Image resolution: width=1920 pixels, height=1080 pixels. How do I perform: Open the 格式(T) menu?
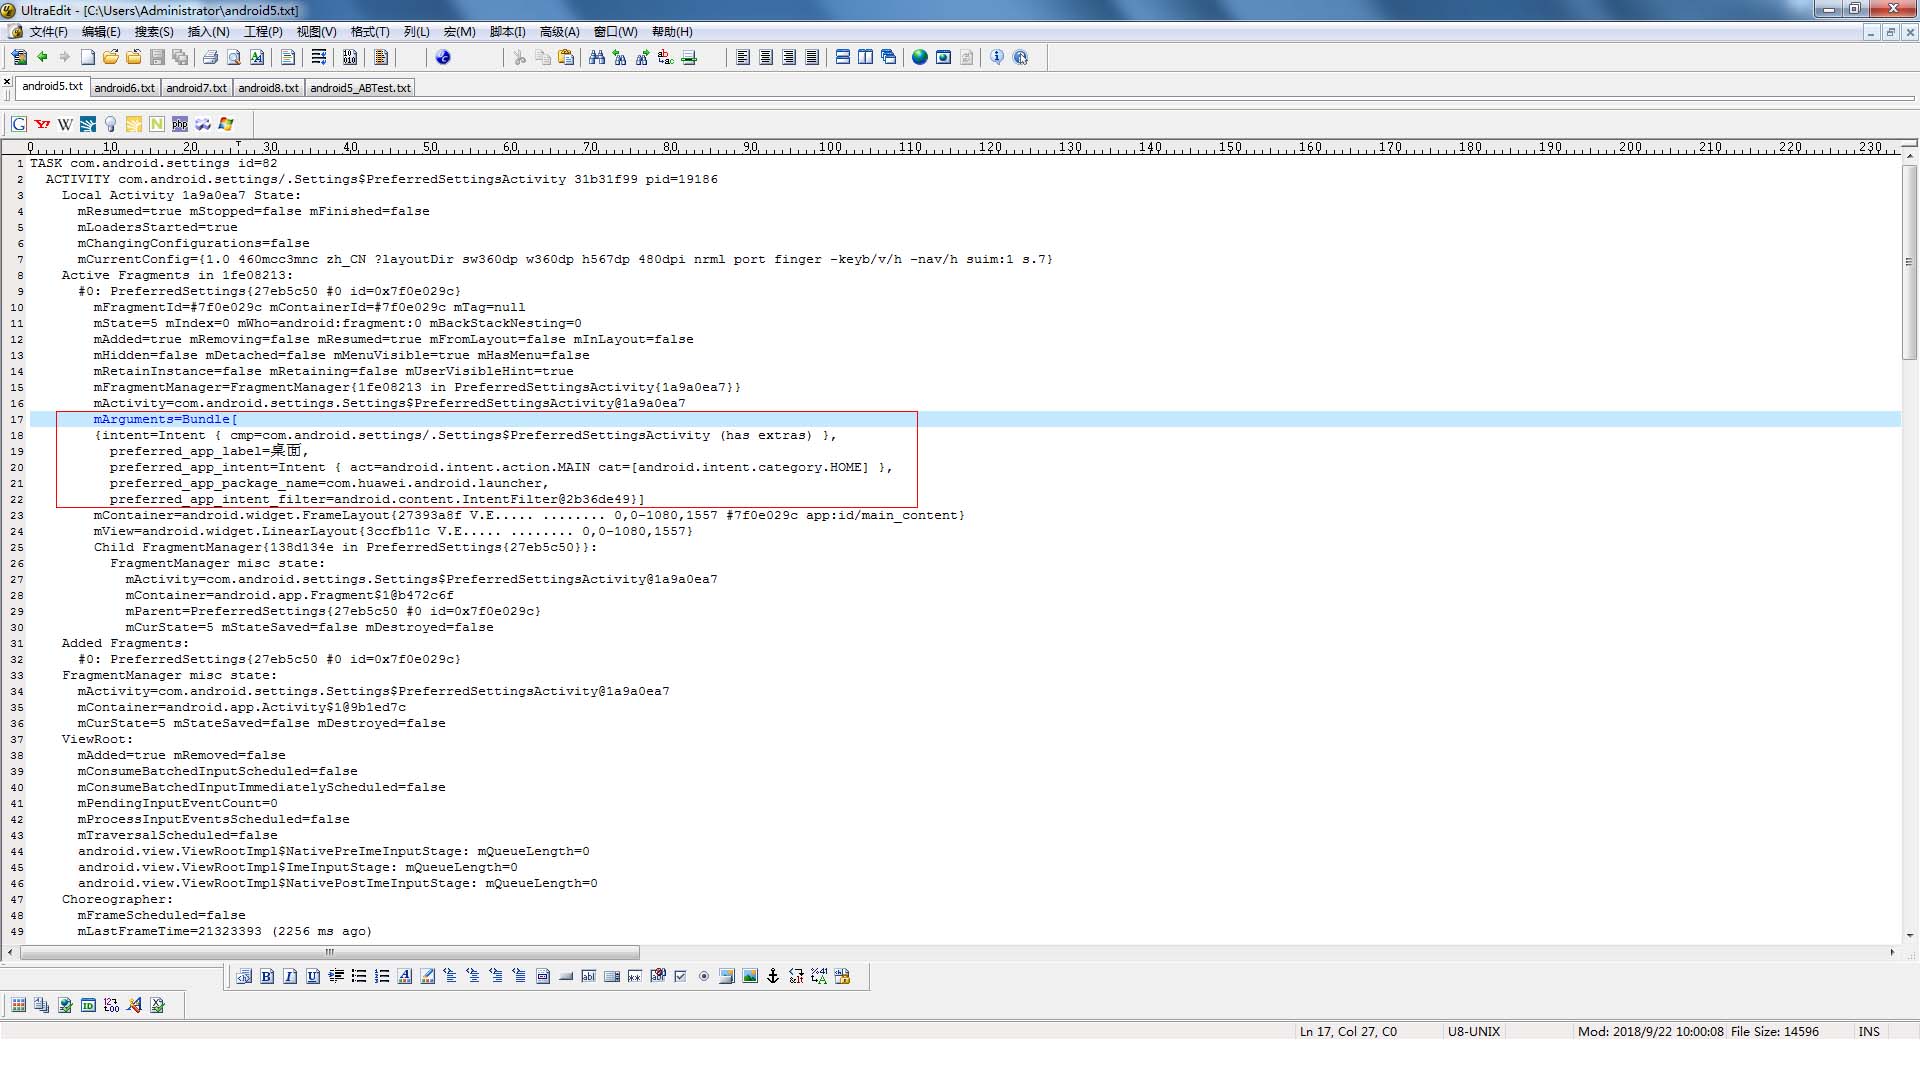click(370, 32)
